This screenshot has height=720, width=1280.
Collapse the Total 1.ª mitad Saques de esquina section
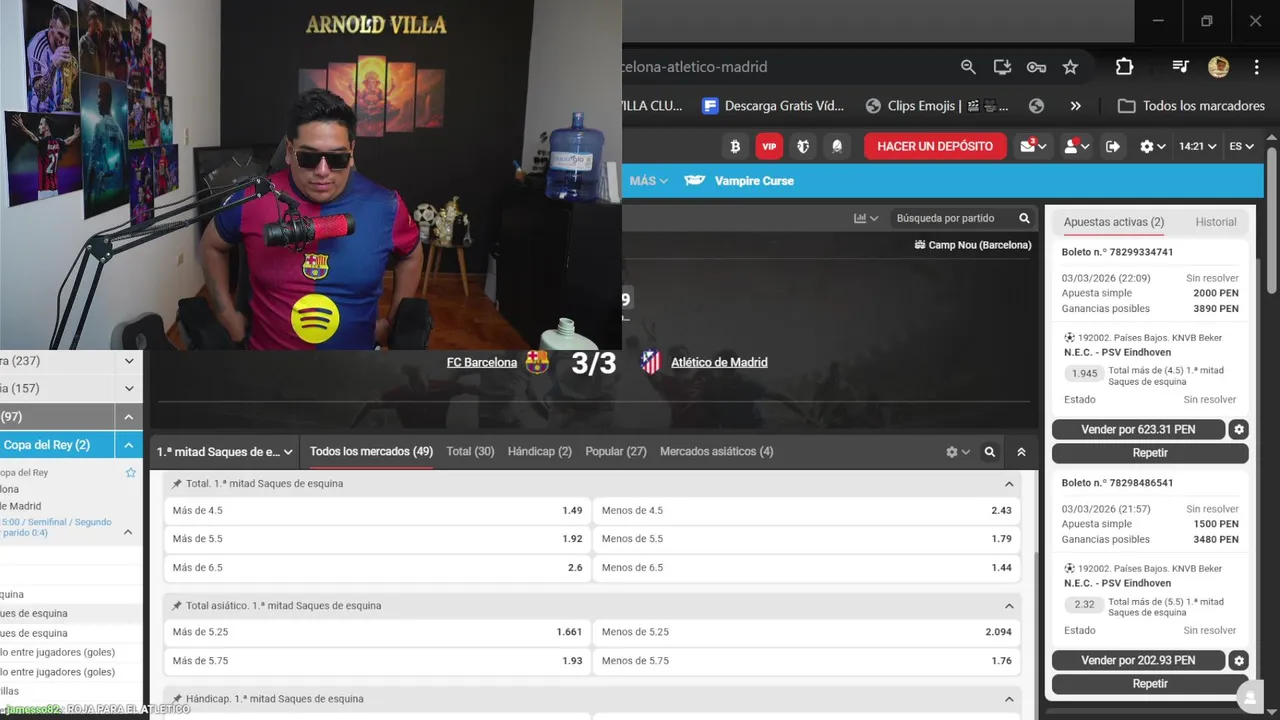tap(1009, 484)
